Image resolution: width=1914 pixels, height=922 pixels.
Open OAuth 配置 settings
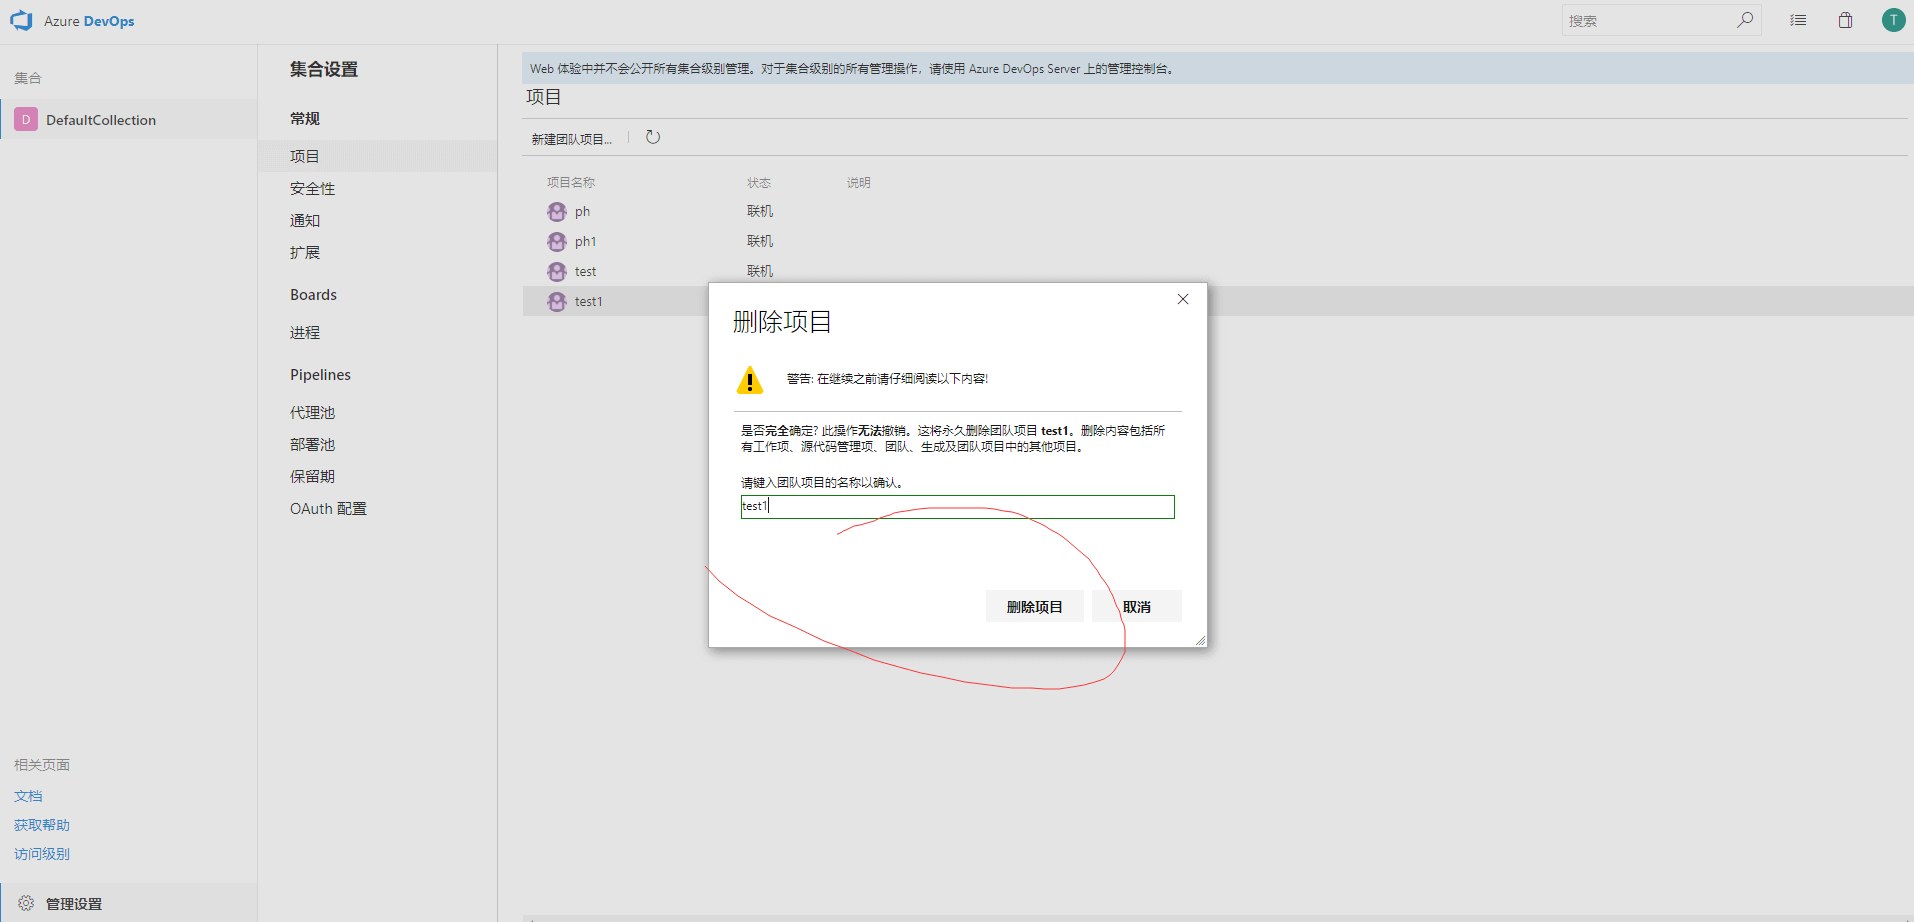(328, 509)
